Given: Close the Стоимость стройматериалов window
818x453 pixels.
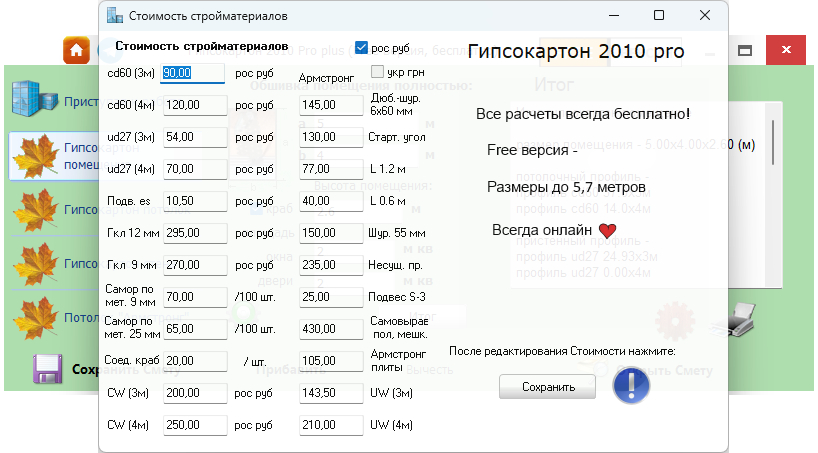Looking at the screenshot, I should pyautogui.click(x=705, y=16).
